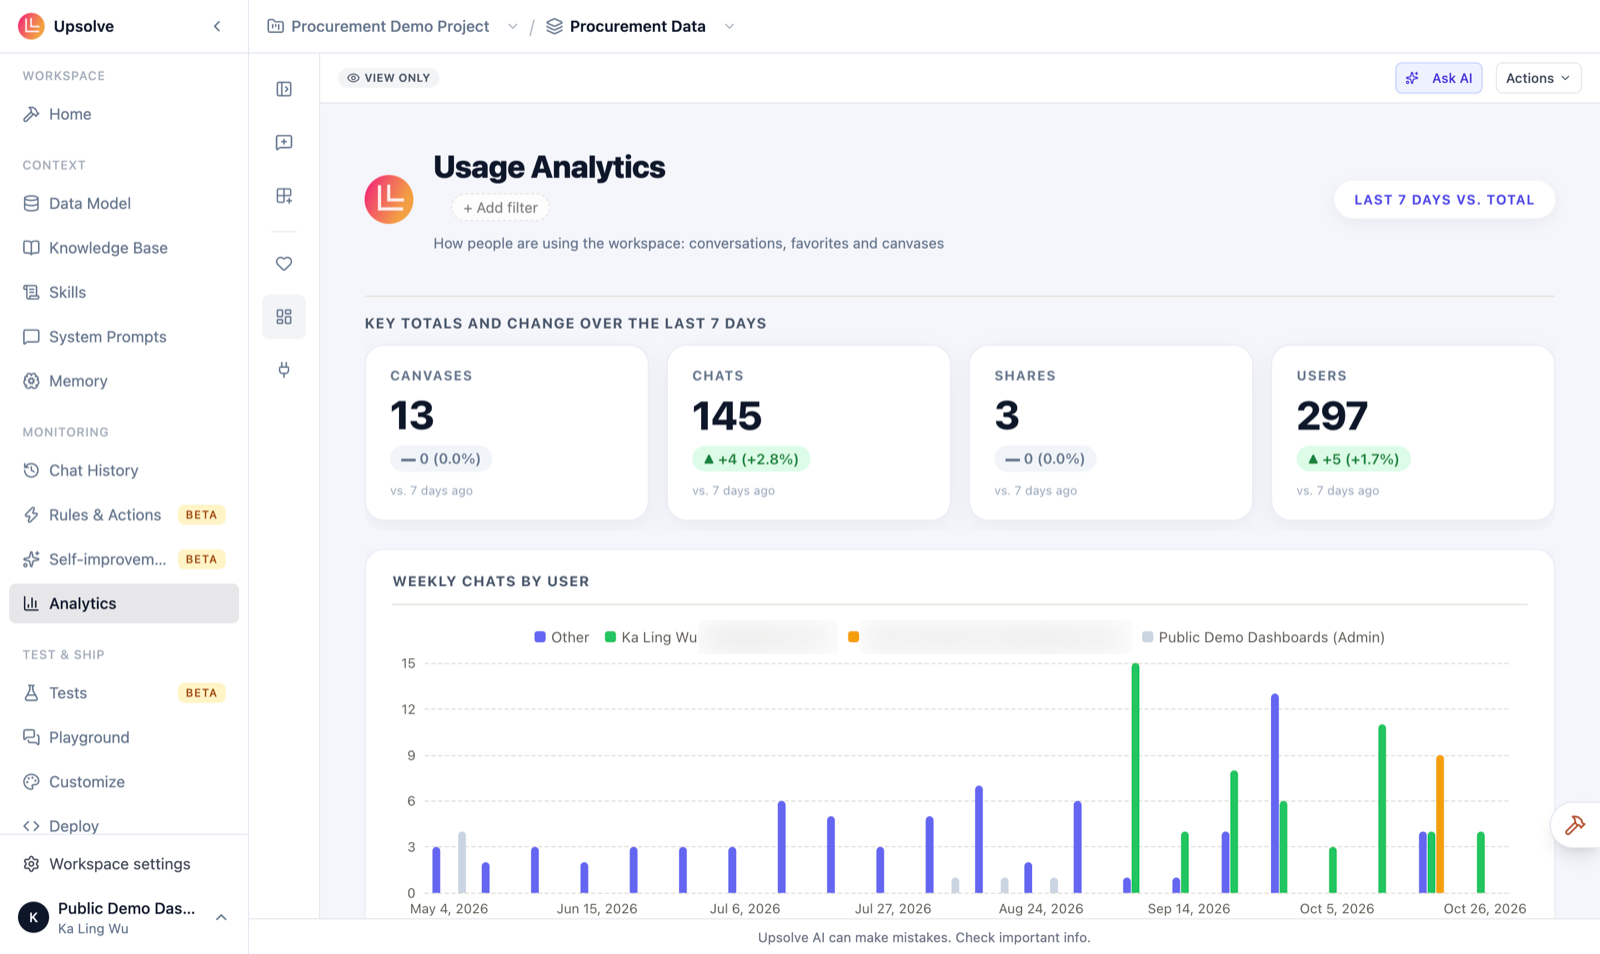1600x954 pixels.
Task: Select the dashboard tiles icon in the vertical toolbar
Action: tap(284, 317)
